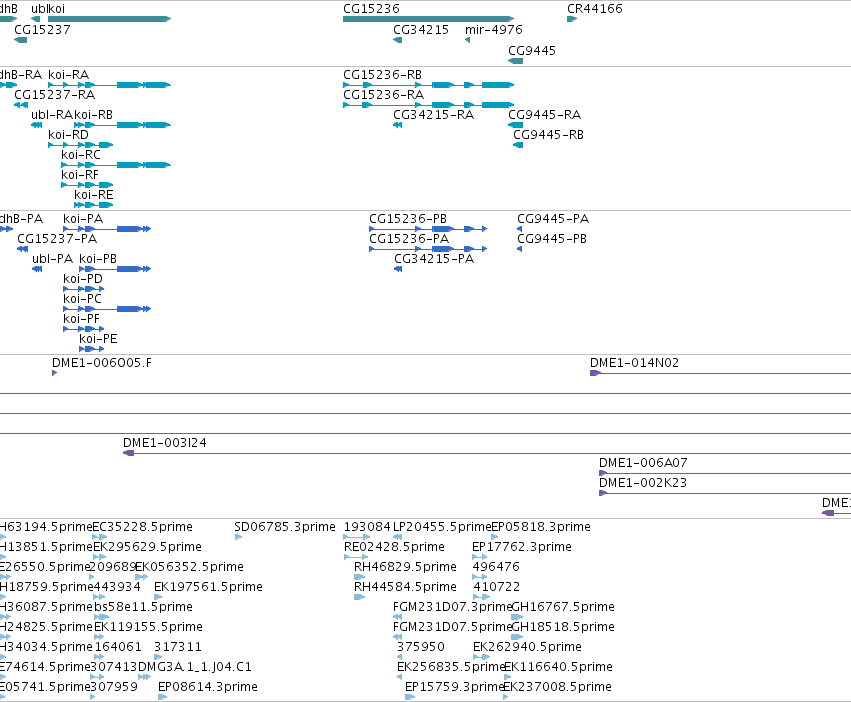
Task: Click the CG34215-PA protein label
Action: coord(434,260)
